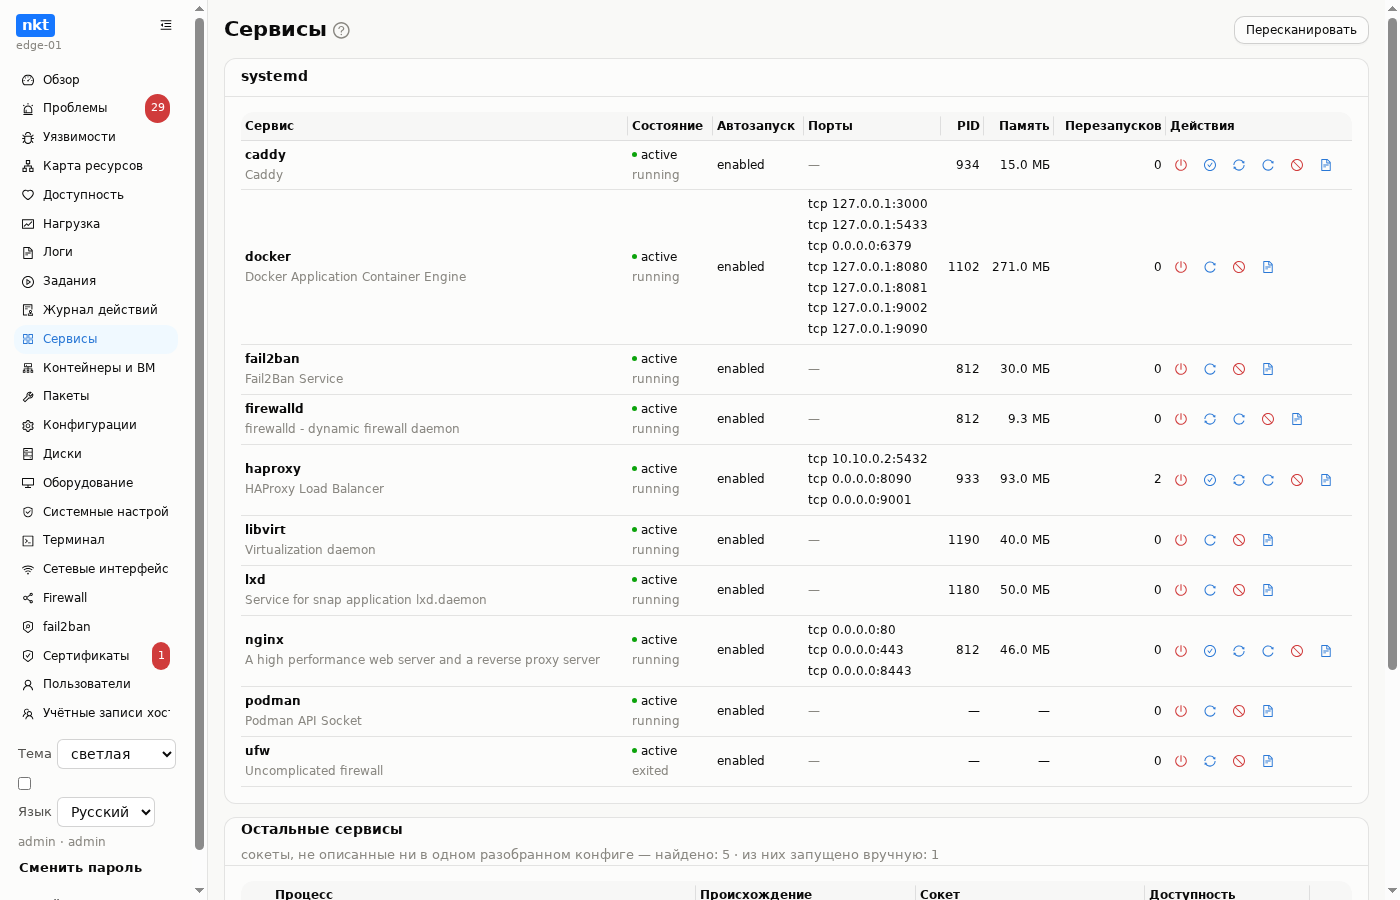Reload ufw with the sync arrows icon
Image resolution: width=1400 pixels, height=900 pixels.
click(x=1210, y=761)
